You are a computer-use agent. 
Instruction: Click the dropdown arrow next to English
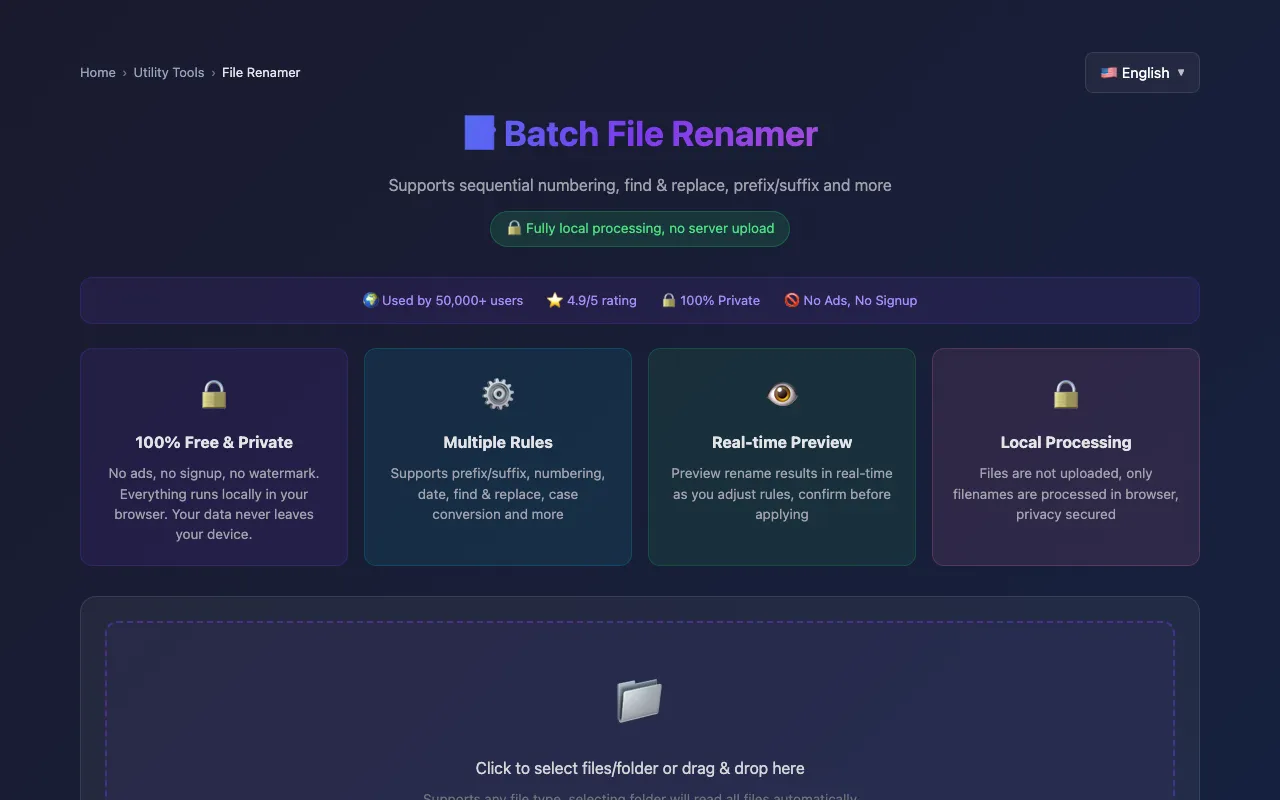pyautogui.click(x=1181, y=72)
